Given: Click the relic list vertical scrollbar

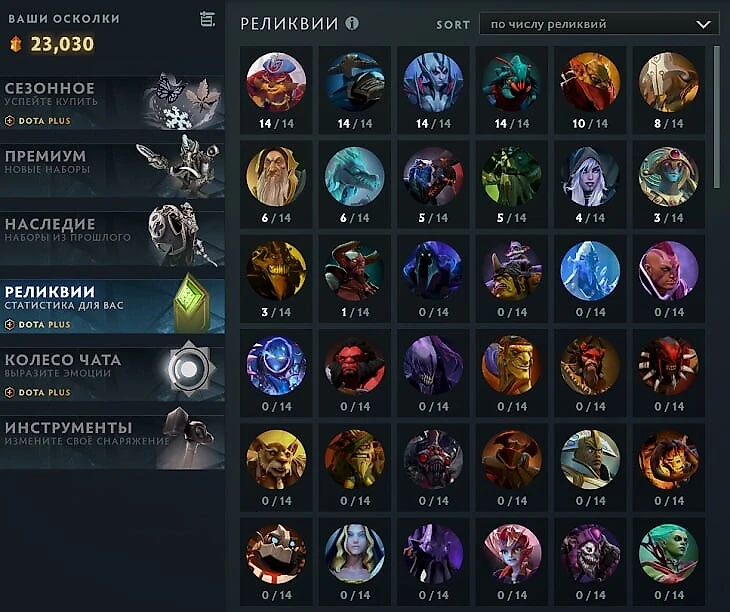Looking at the screenshot, I should 716,117.
